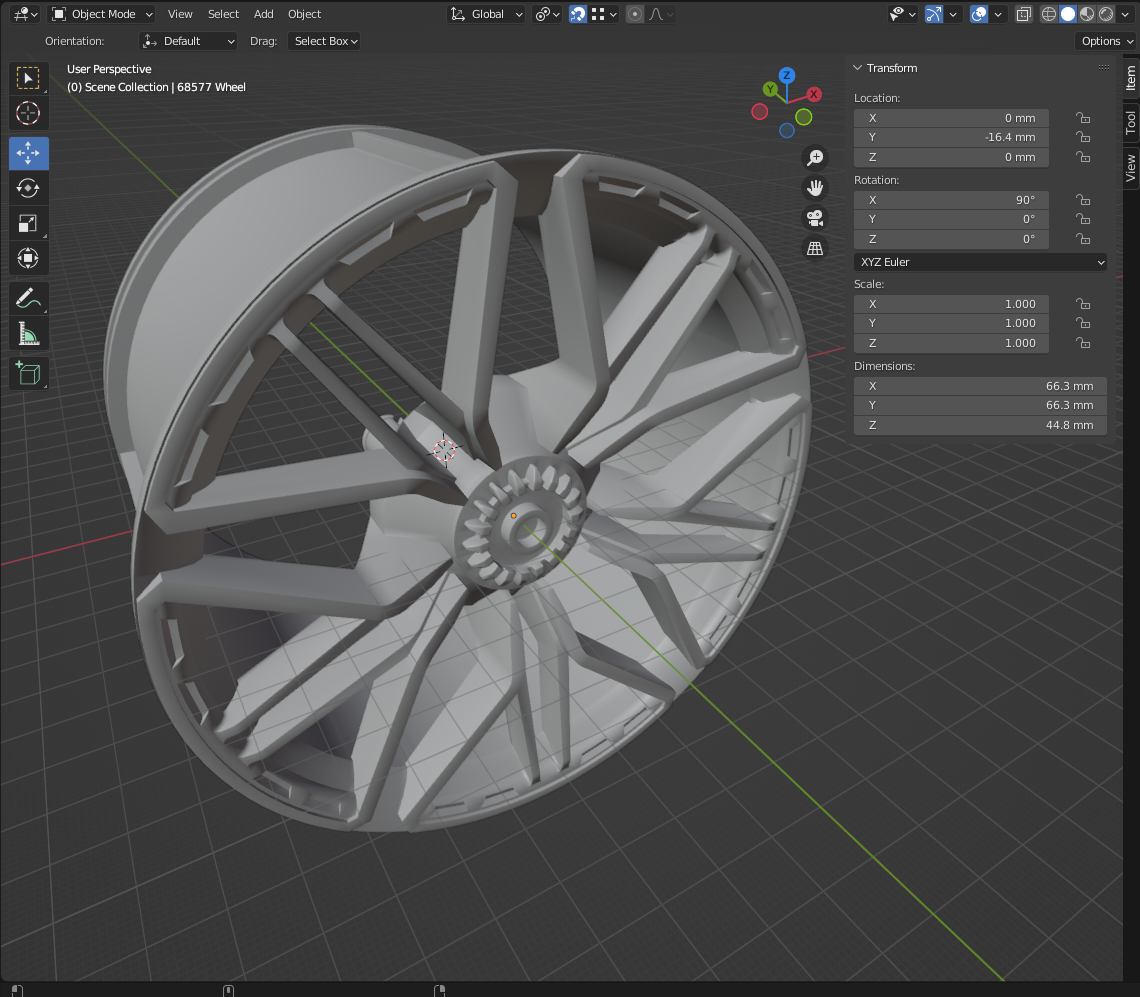Pick the Annotate pencil tool

[x=28, y=298]
